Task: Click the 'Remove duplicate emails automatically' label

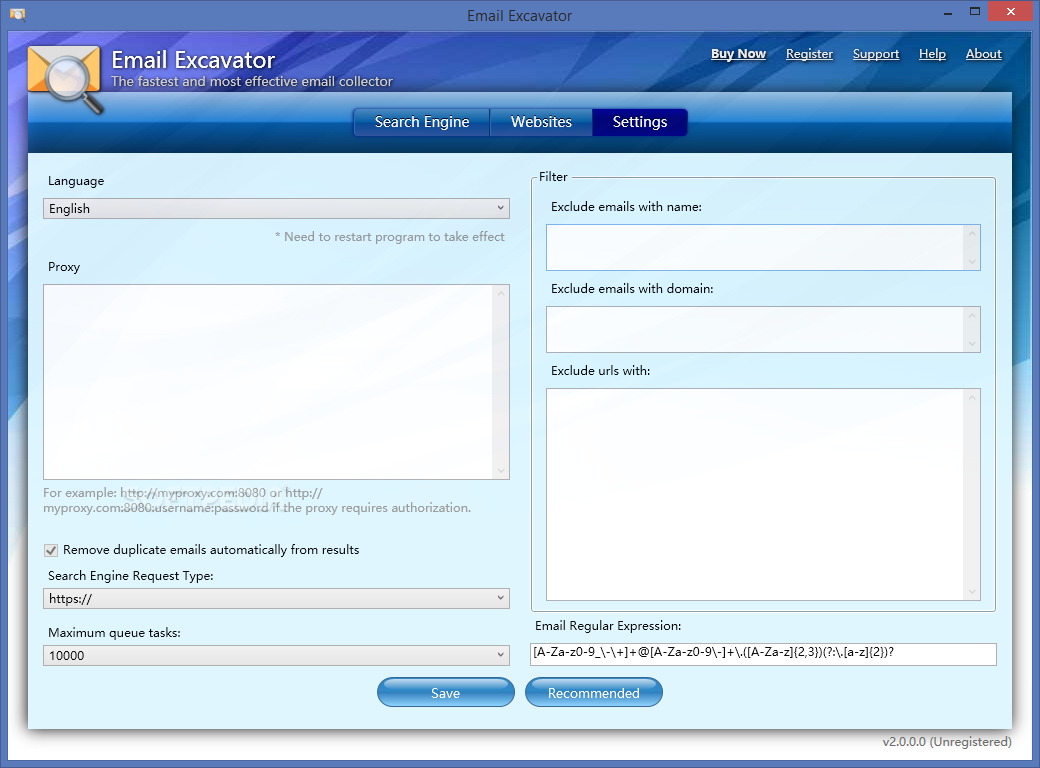Action: point(211,550)
